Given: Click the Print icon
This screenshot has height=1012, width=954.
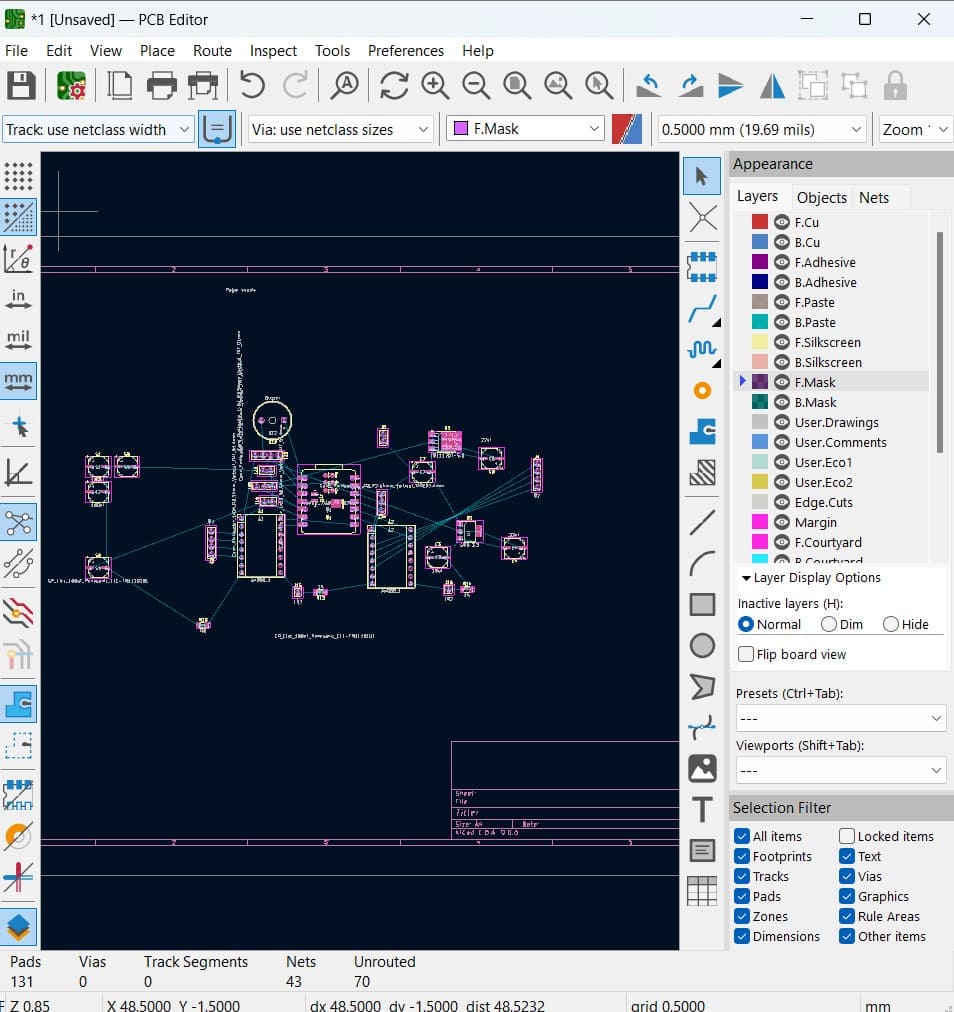Looking at the screenshot, I should tap(161, 85).
